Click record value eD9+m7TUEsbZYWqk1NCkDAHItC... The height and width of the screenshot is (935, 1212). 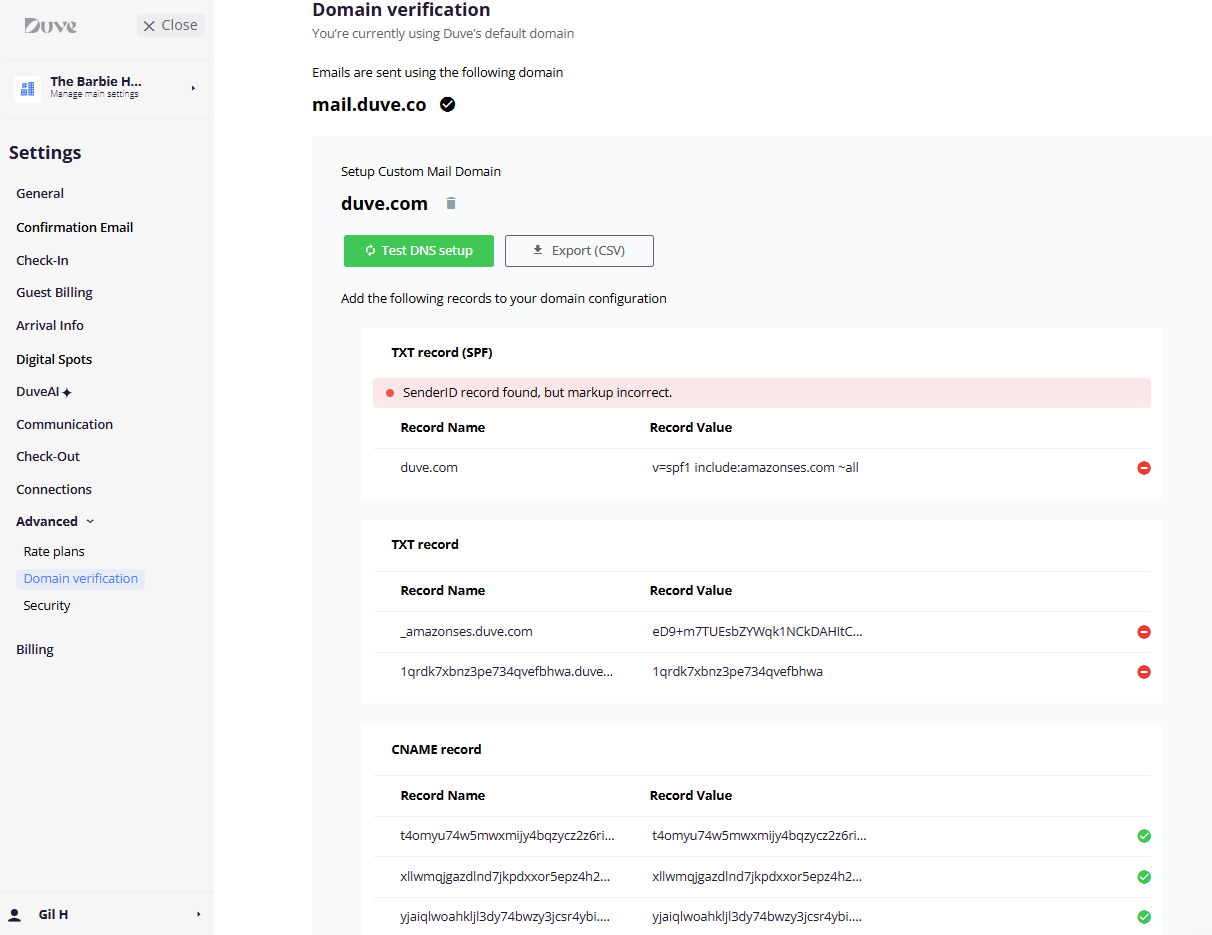click(x=757, y=631)
